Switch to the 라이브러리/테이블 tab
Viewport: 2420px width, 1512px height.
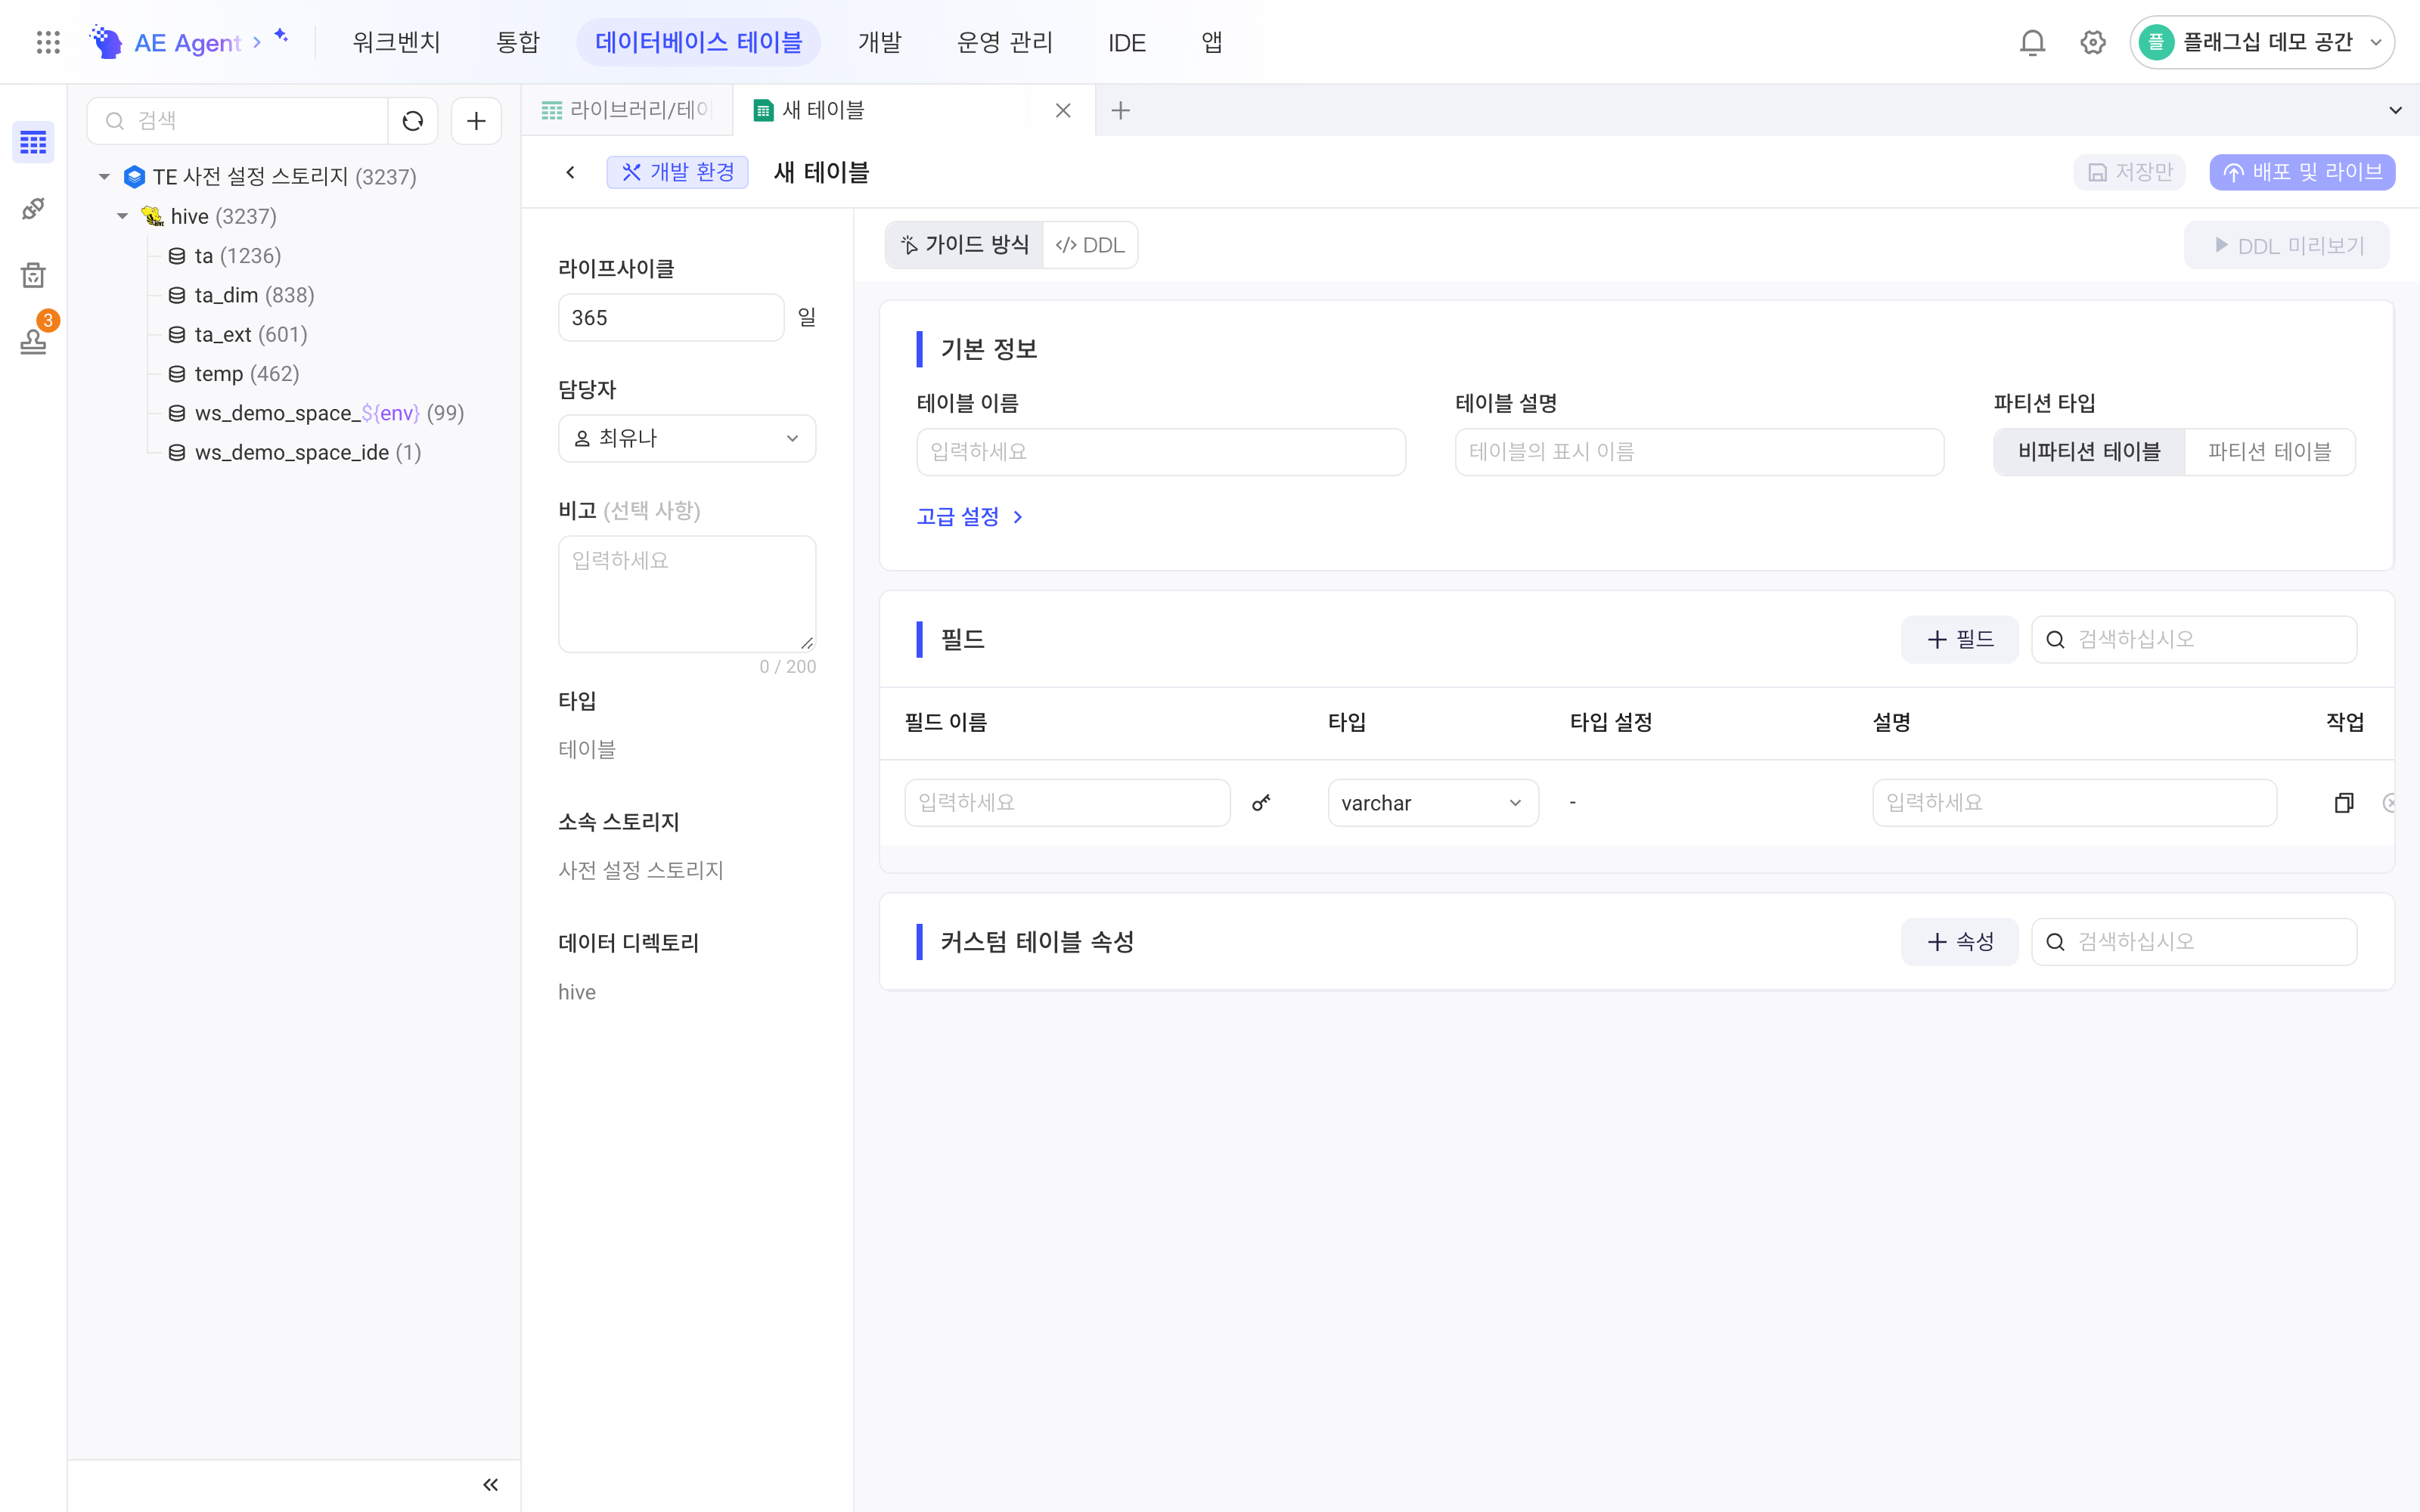coord(627,111)
